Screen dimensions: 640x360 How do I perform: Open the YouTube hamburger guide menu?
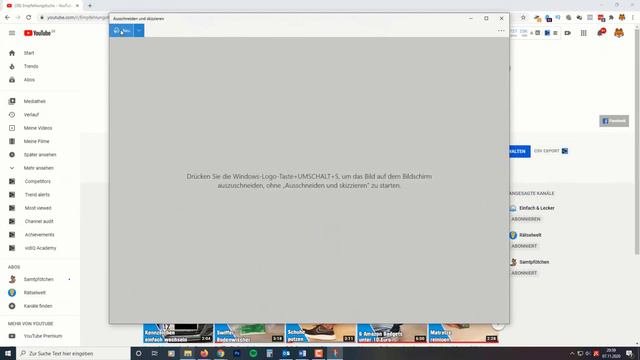12,33
